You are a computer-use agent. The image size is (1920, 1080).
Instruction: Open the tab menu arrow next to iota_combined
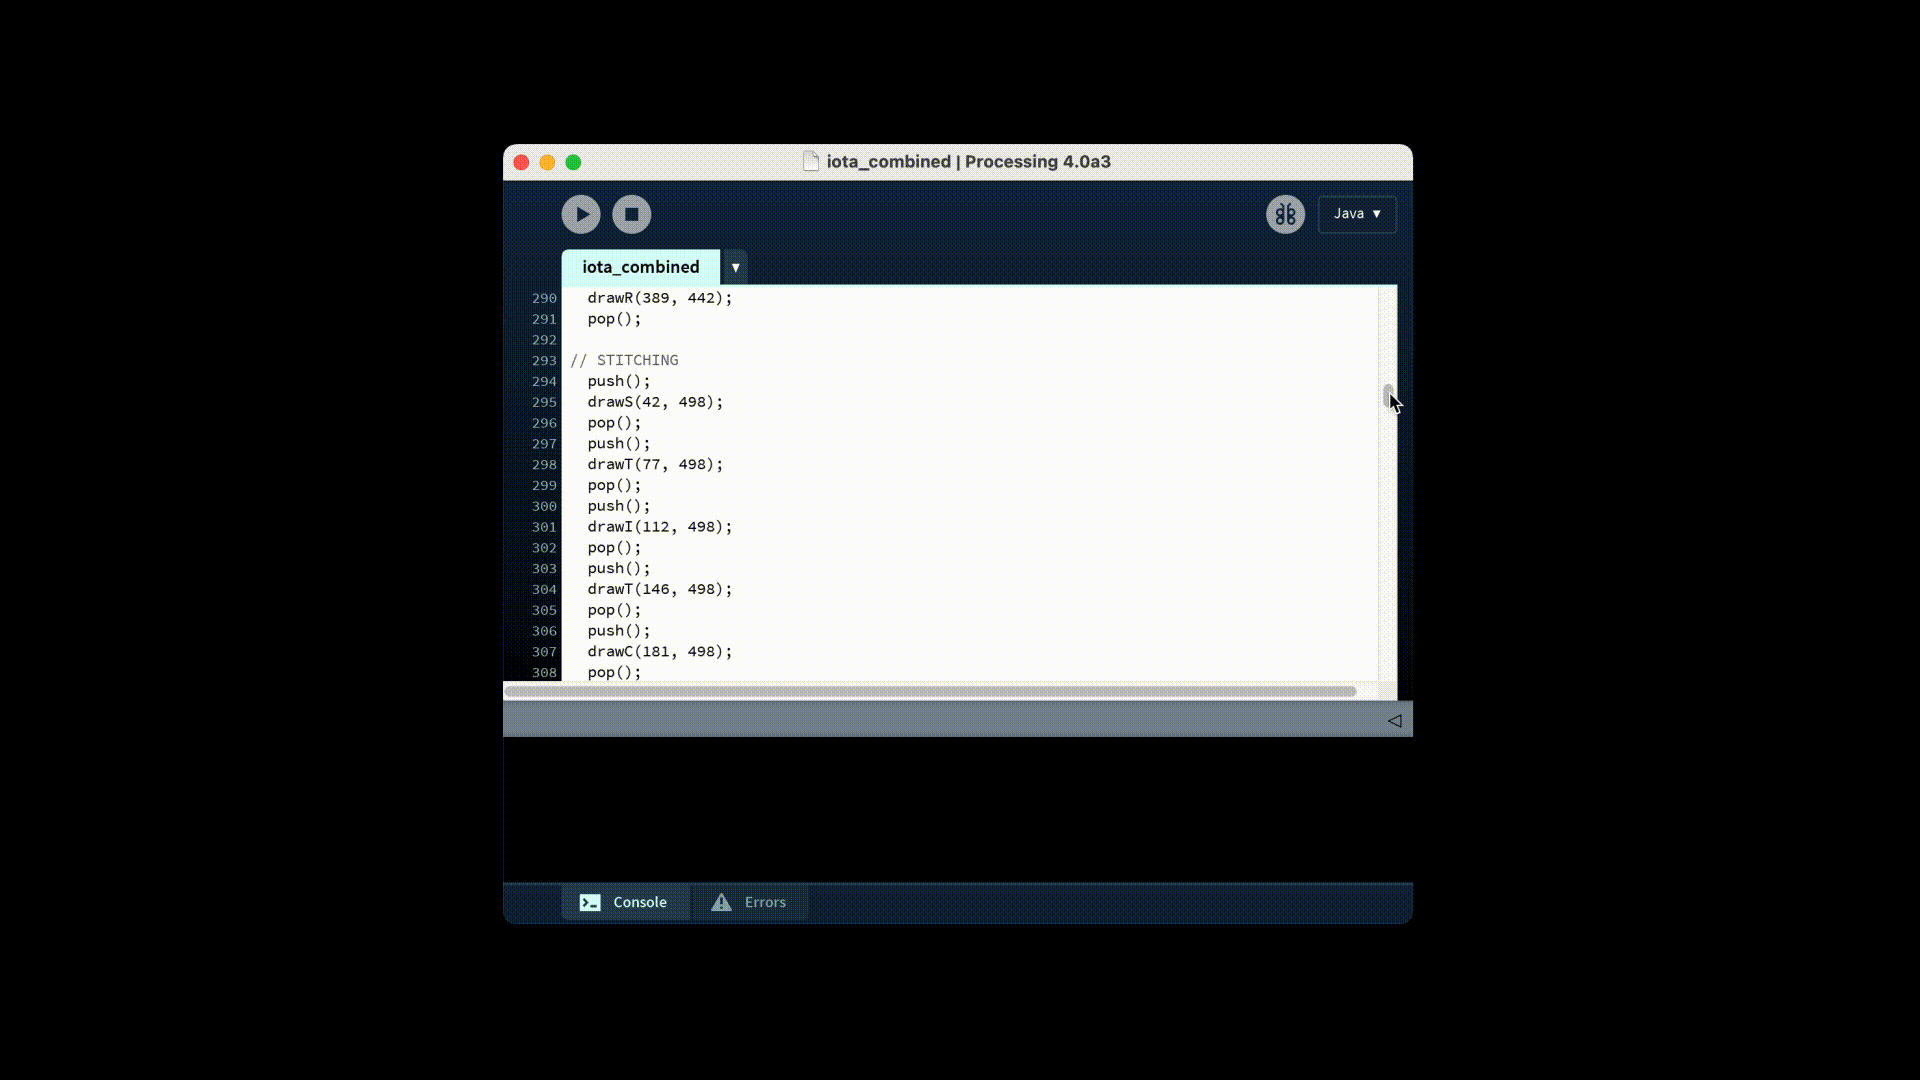tap(735, 268)
